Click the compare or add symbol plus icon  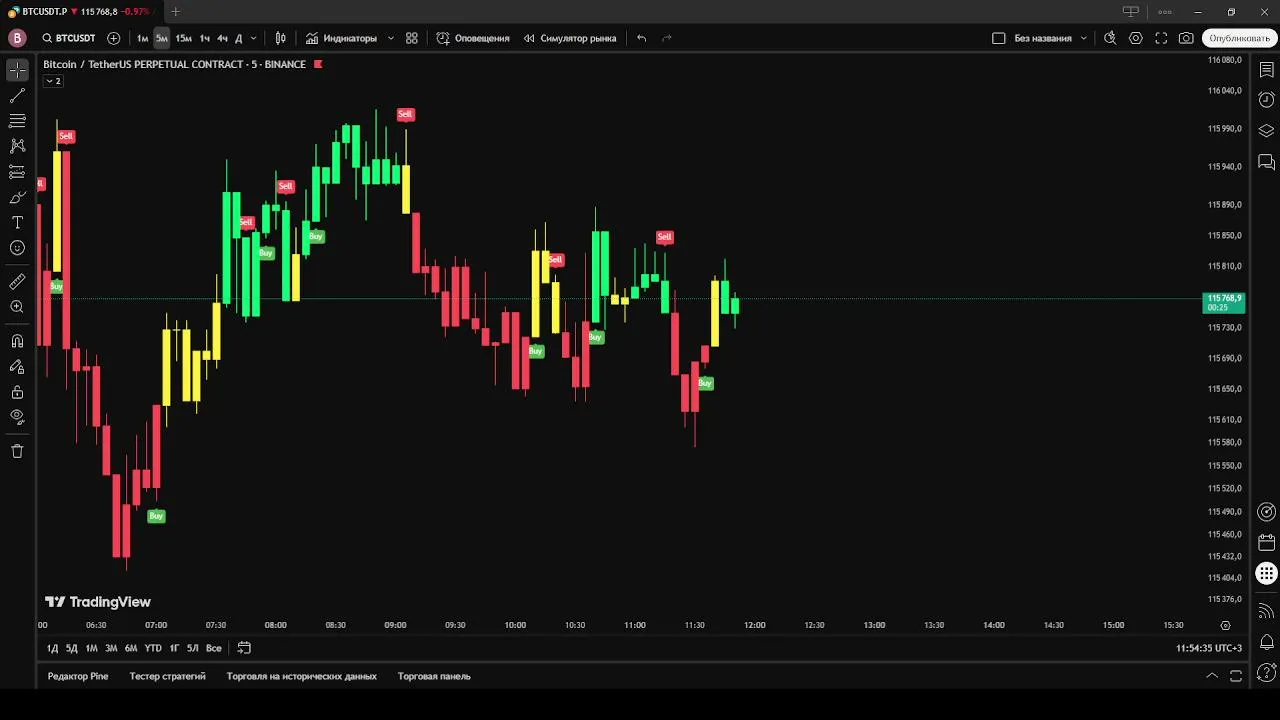pyautogui.click(x=113, y=38)
